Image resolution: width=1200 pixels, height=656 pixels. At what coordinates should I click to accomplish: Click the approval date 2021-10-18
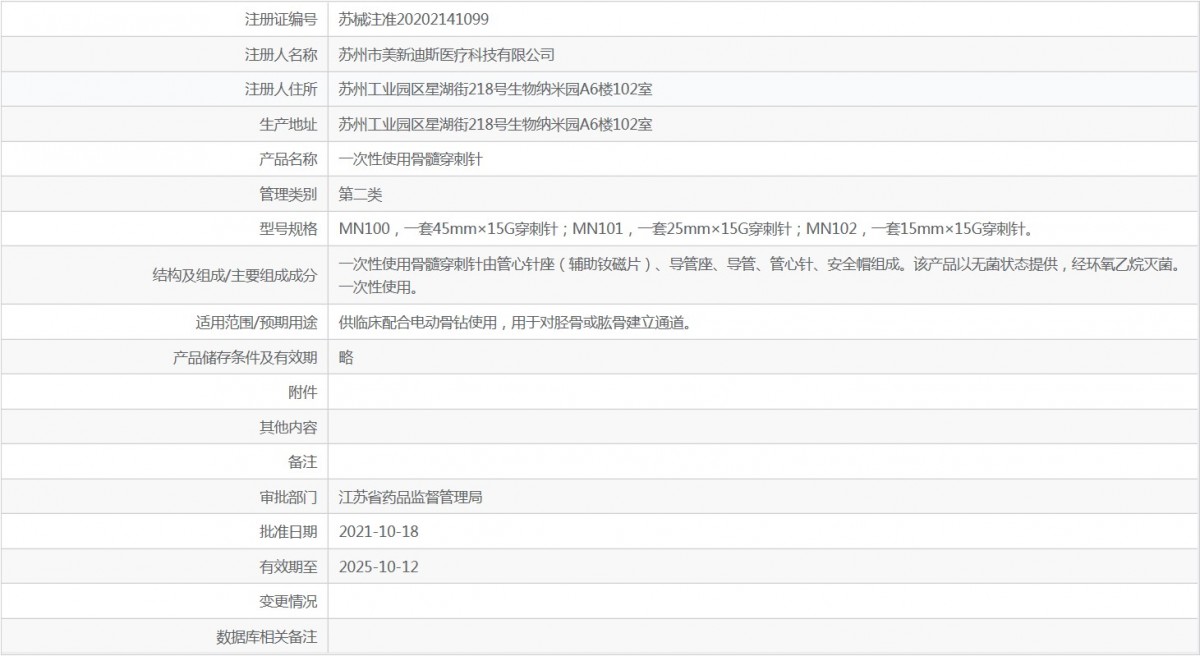(378, 531)
